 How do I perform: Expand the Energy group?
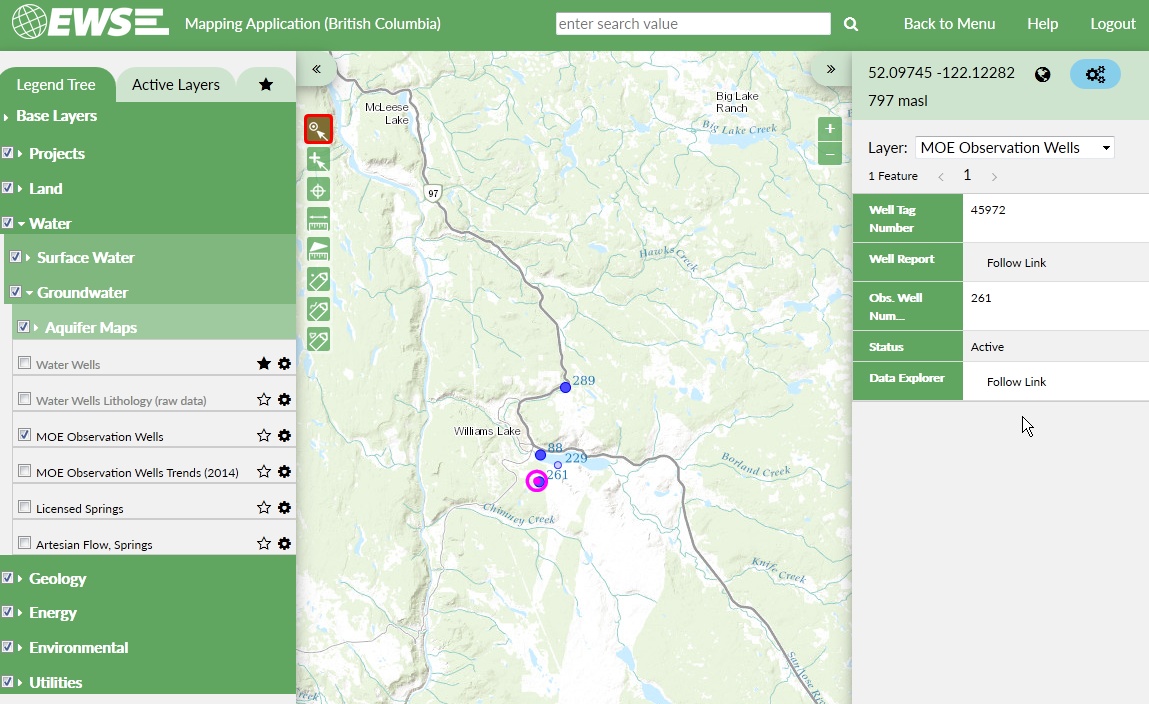pos(21,613)
